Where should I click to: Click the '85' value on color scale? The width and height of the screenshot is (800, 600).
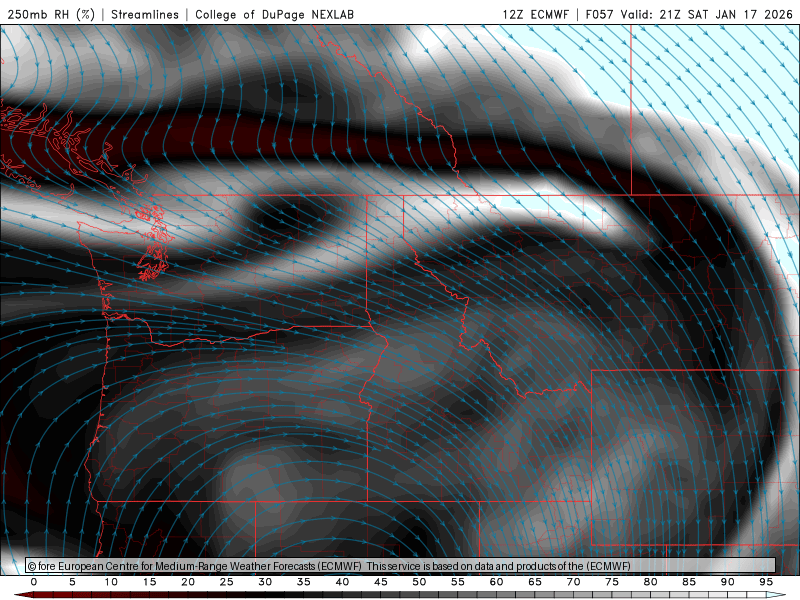point(689,582)
